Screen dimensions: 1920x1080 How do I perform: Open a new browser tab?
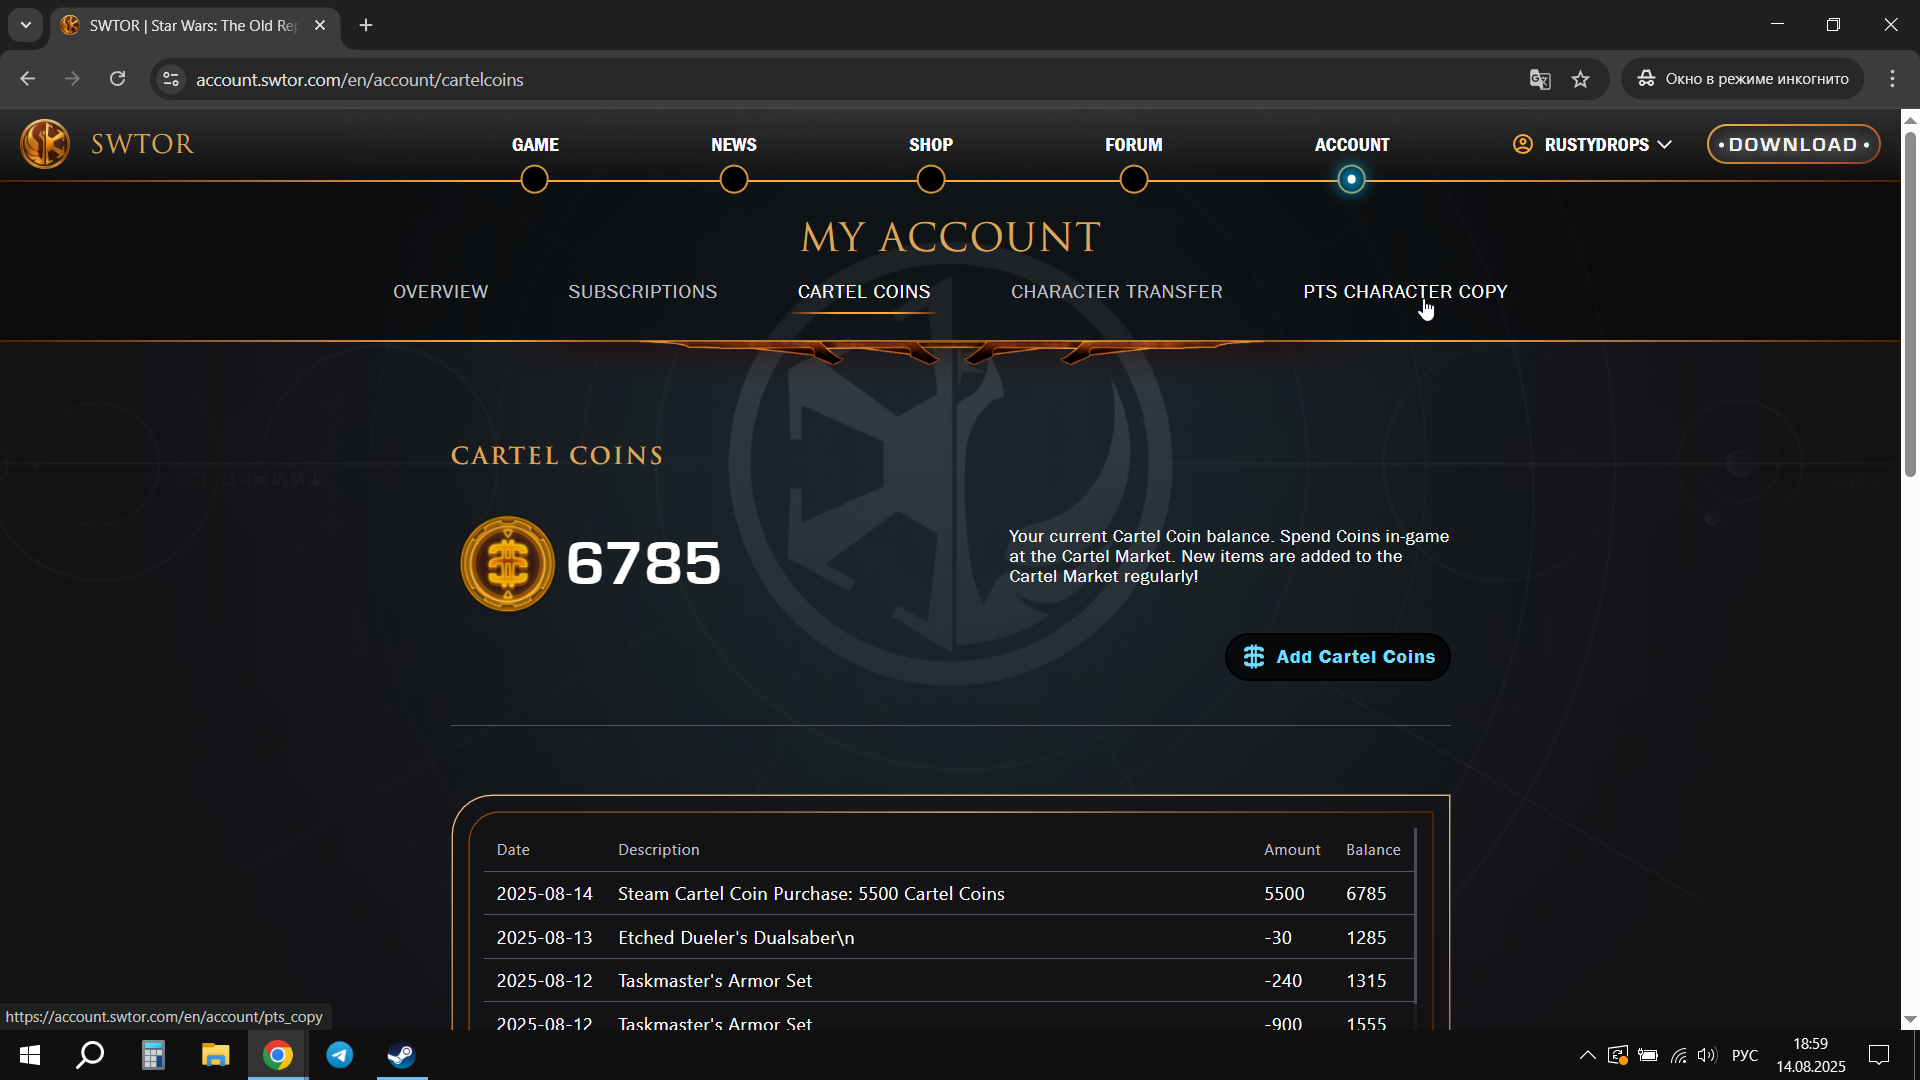pyautogui.click(x=366, y=25)
